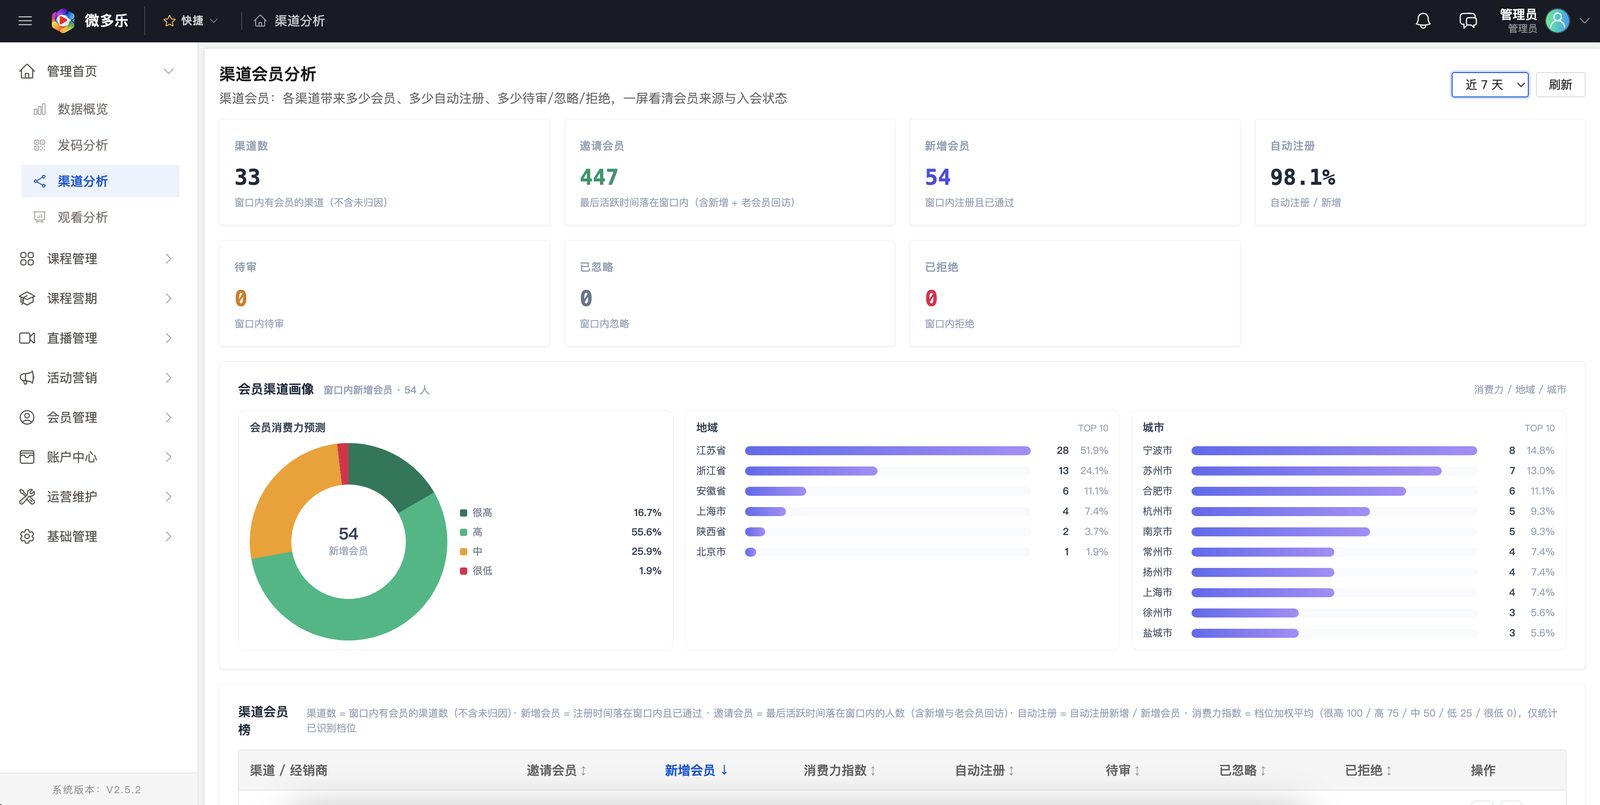Click the 渠道分析 breadcrumb link
1600x805 pixels.
coord(299,20)
